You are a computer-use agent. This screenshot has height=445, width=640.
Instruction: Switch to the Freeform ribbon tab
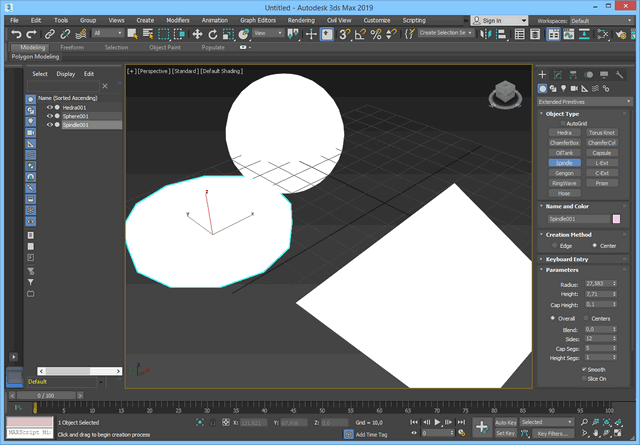tap(72, 47)
